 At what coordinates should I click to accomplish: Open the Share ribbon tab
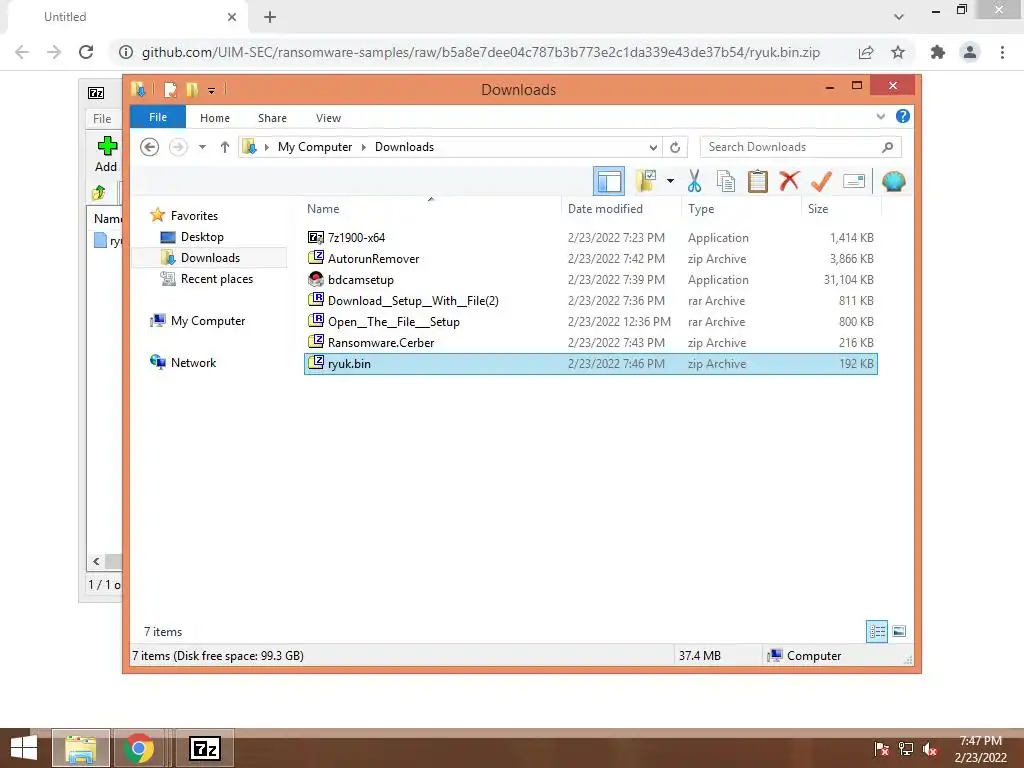point(272,118)
